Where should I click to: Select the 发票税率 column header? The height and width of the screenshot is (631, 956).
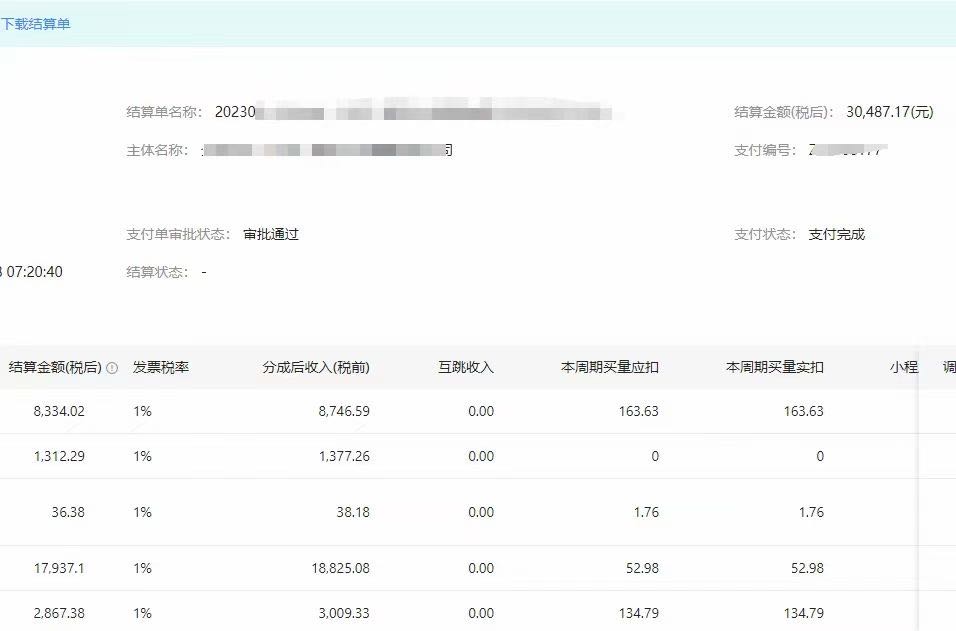pos(161,367)
